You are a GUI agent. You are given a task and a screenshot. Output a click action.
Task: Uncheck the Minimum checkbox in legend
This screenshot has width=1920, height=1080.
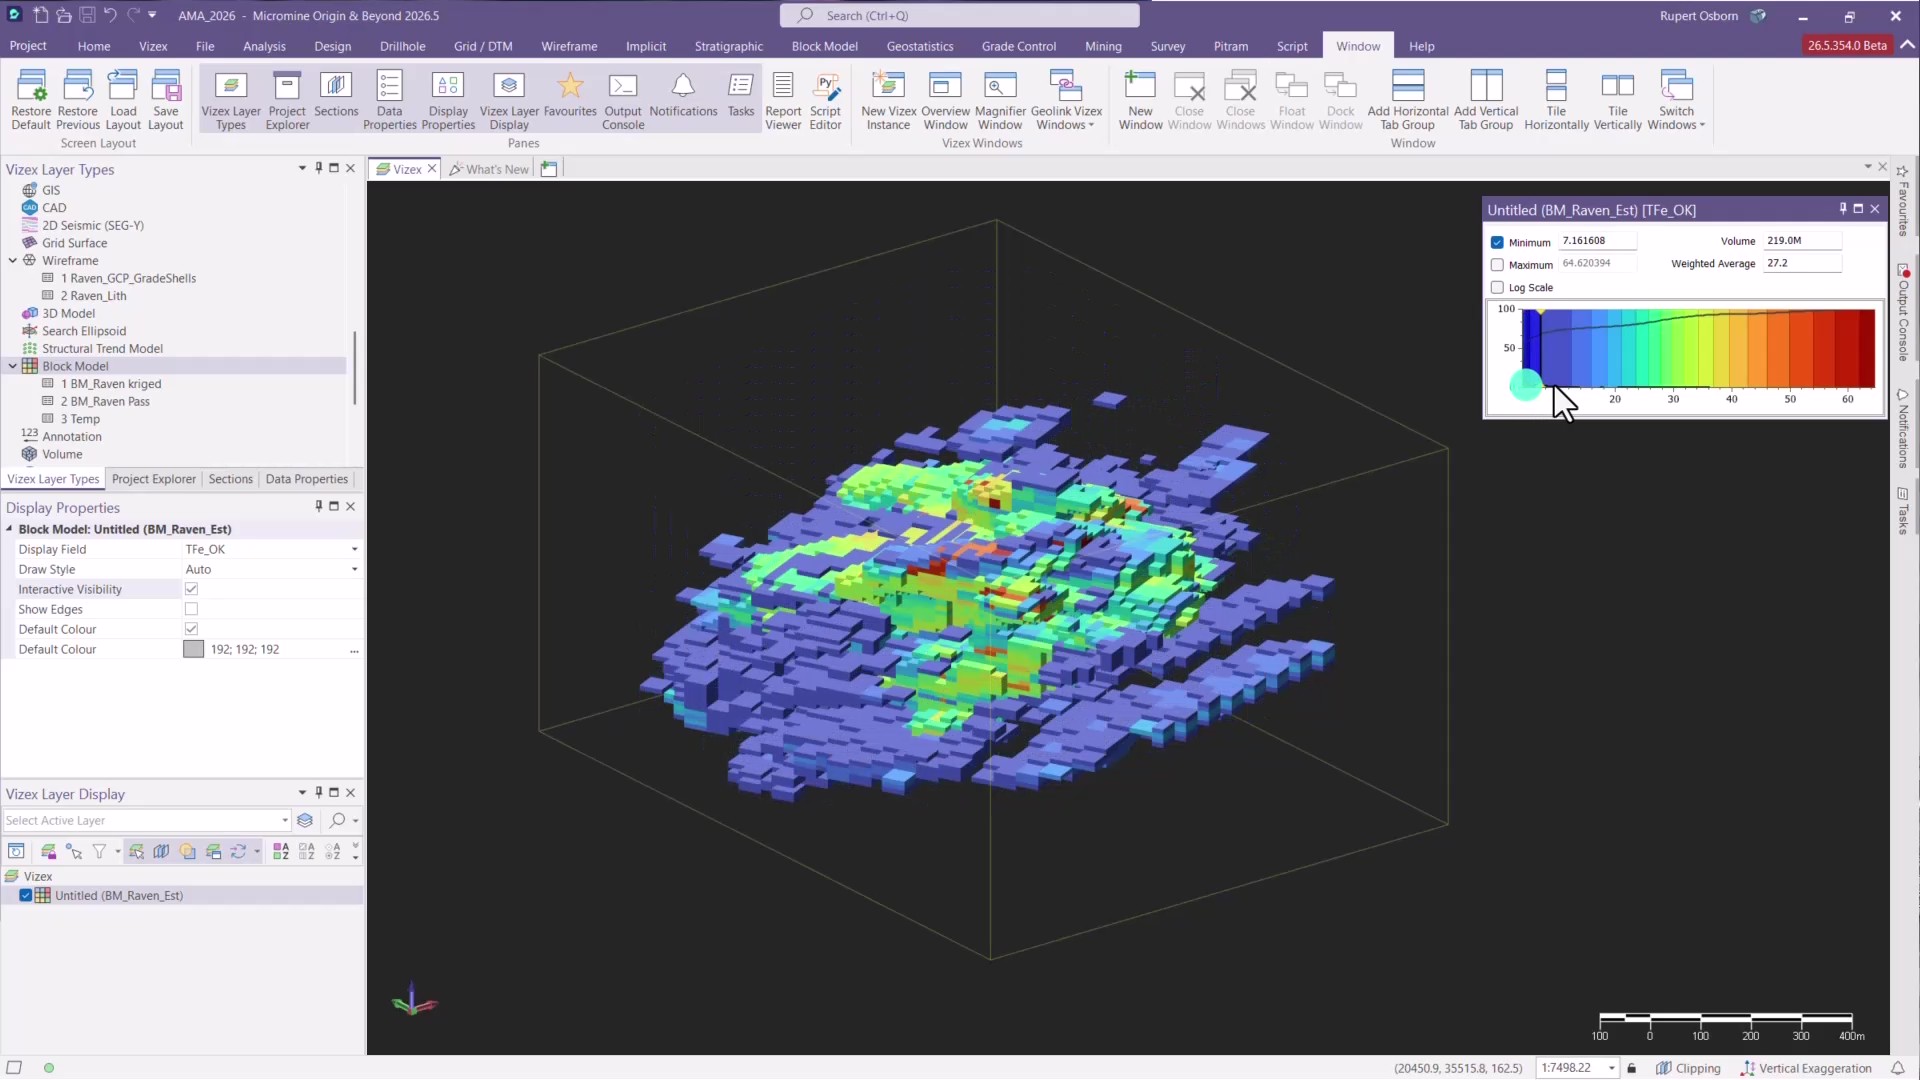pos(1497,242)
